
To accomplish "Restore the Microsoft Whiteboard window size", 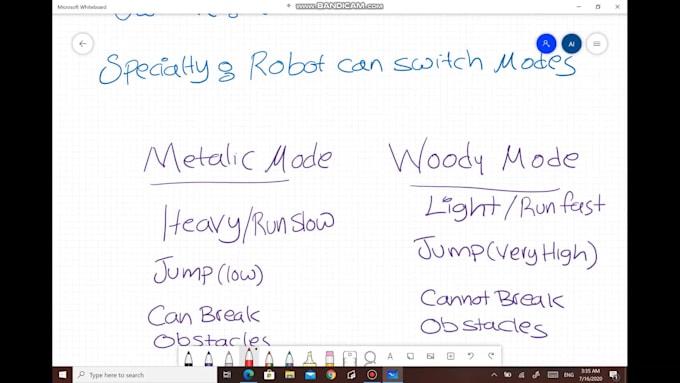I will 598,7.
